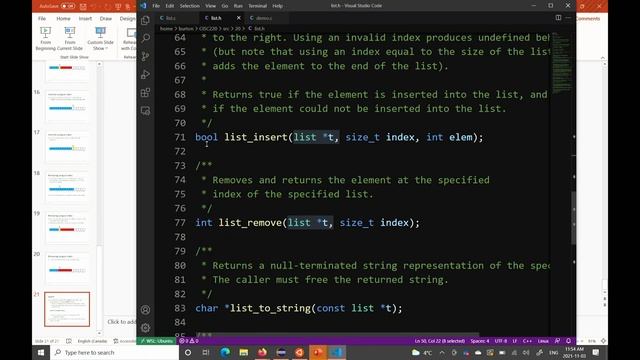Viewport: 640px width, 360px height.
Task: Open the VS Code View menu
Action: [210, 6]
